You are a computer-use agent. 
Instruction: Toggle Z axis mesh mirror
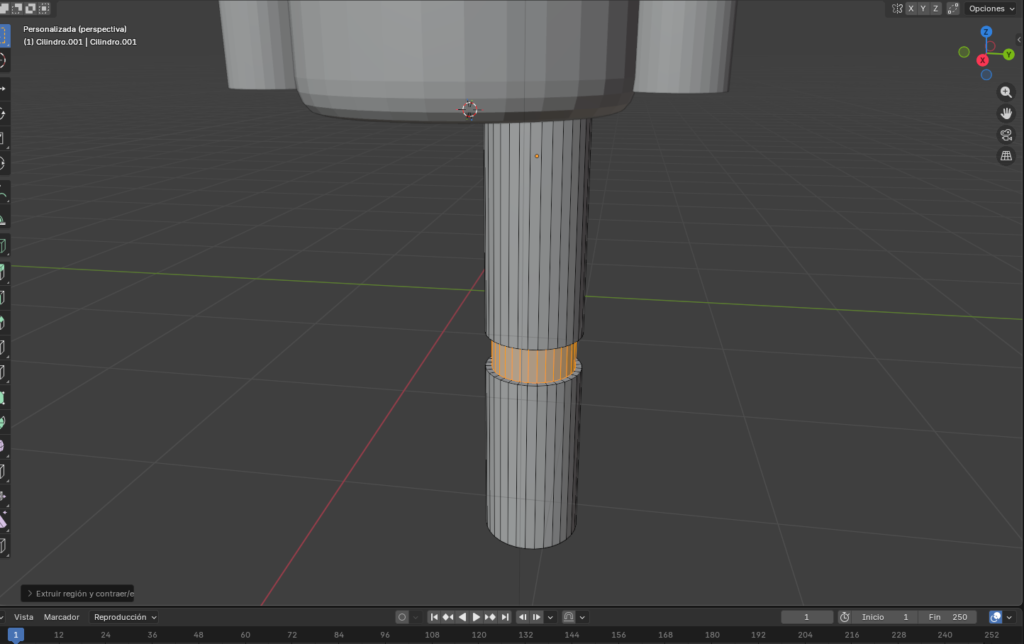click(935, 8)
